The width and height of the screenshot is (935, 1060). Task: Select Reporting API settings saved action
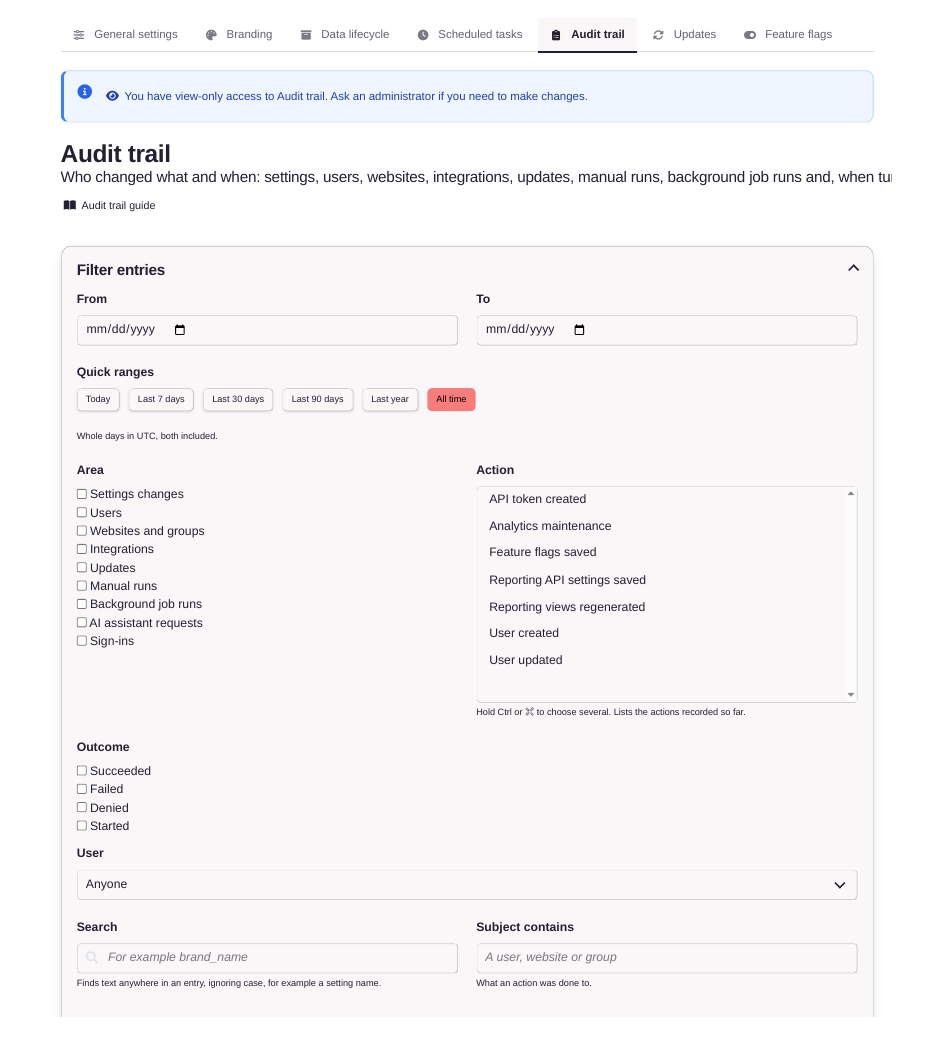661,580
